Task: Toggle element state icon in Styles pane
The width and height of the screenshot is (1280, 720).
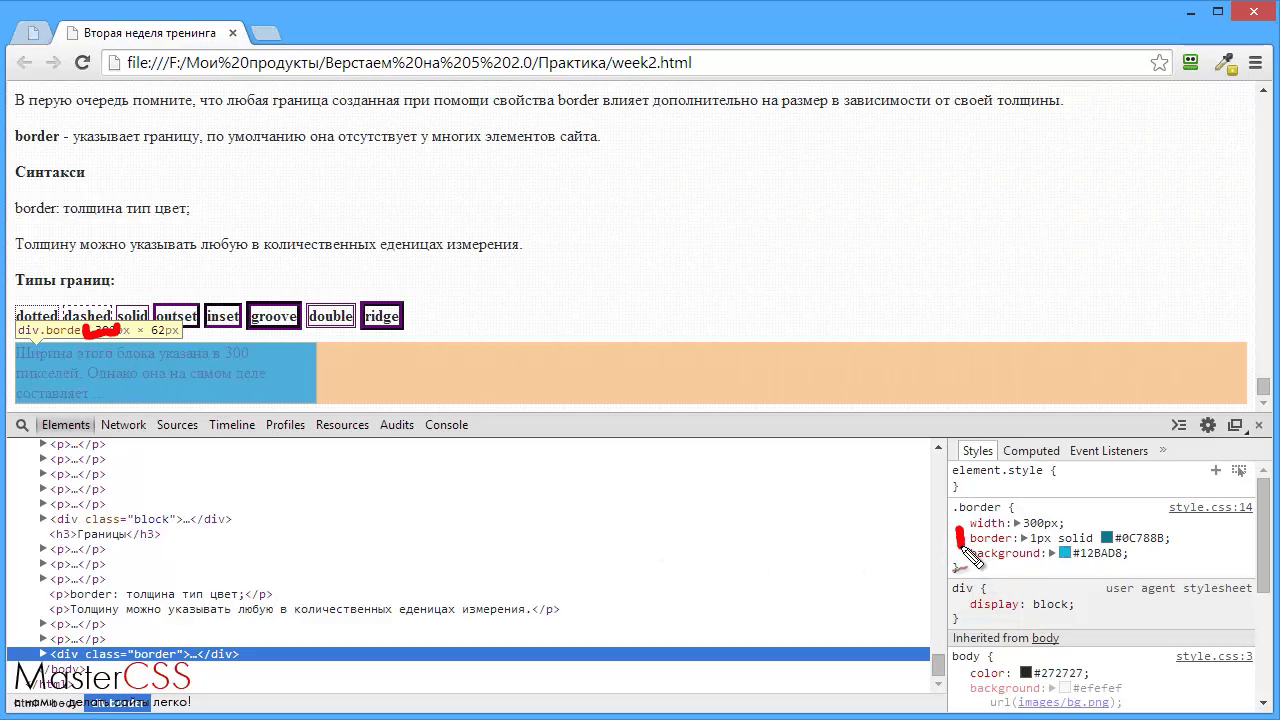Action: click(1239, 470)
